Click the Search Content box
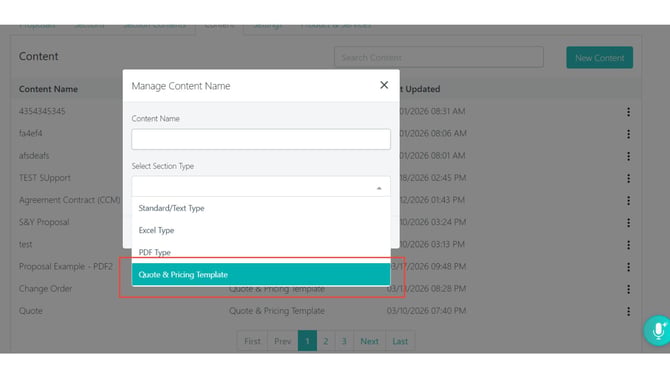Image resolution: width=670 pixels, height=376 pixels. pyautogui.click(x=439, y=57)
